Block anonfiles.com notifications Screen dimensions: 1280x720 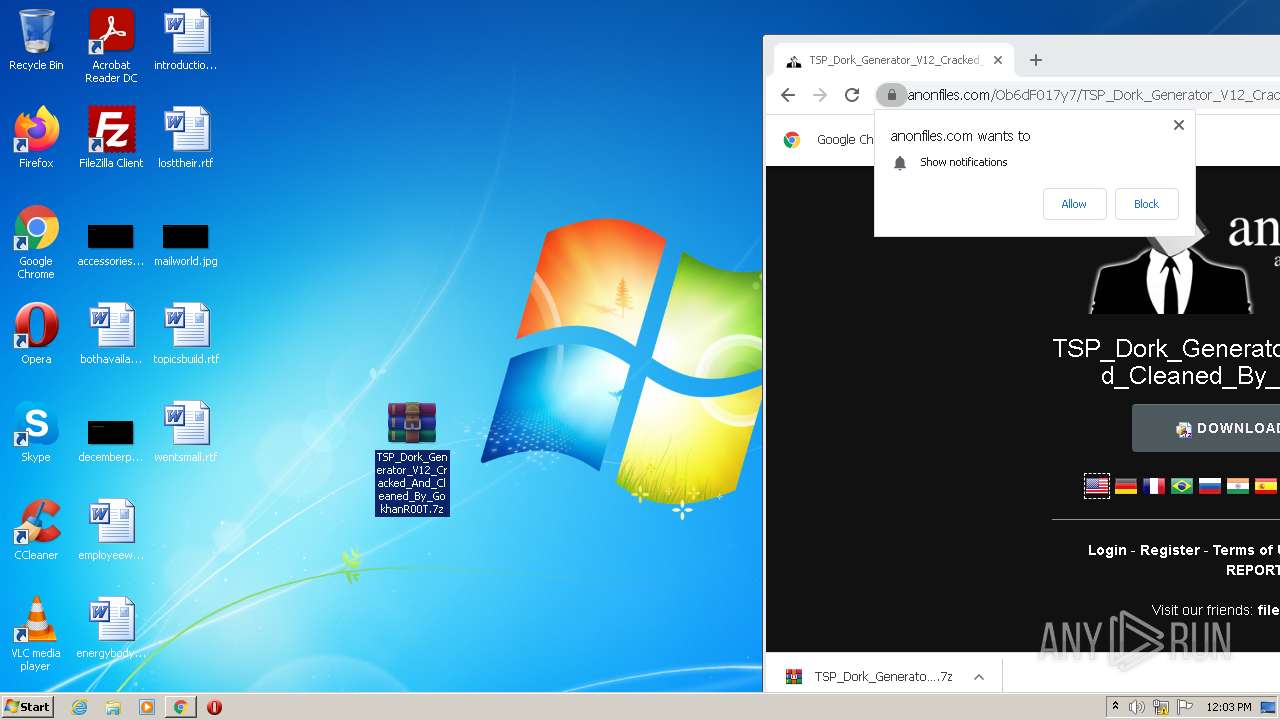point(1146,204)
